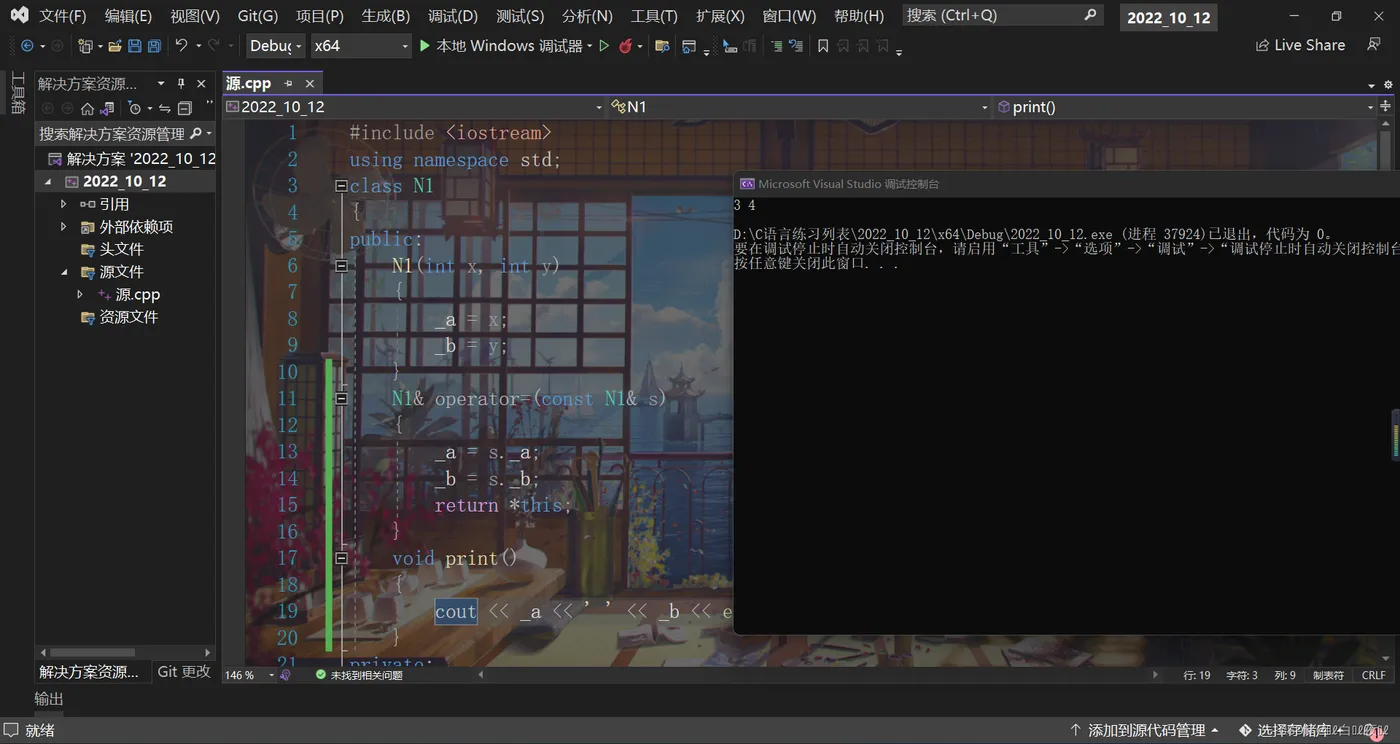Image resolution: width=1400 pixels, height=744 pixels.
Task: Pin the Solution Explorer panel
Action: [x=181, y=84]
